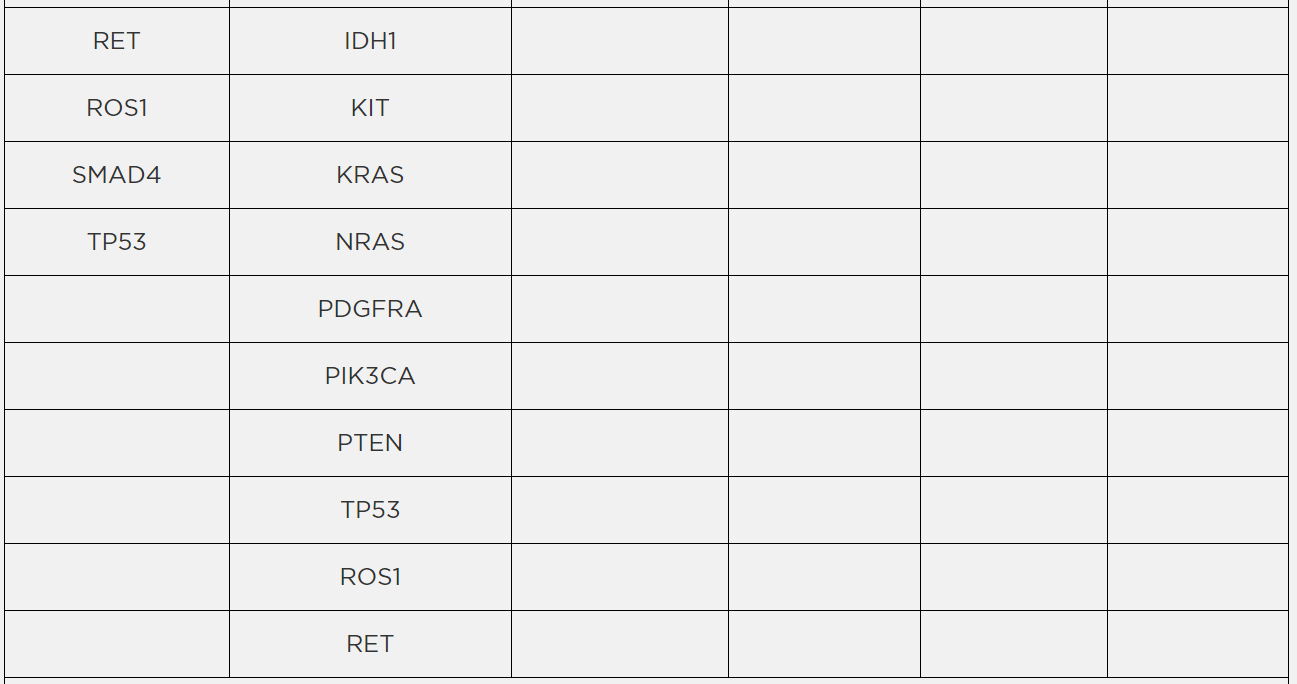
Task: Select the SMAD4 gene cell
Action: coord(117,175)
